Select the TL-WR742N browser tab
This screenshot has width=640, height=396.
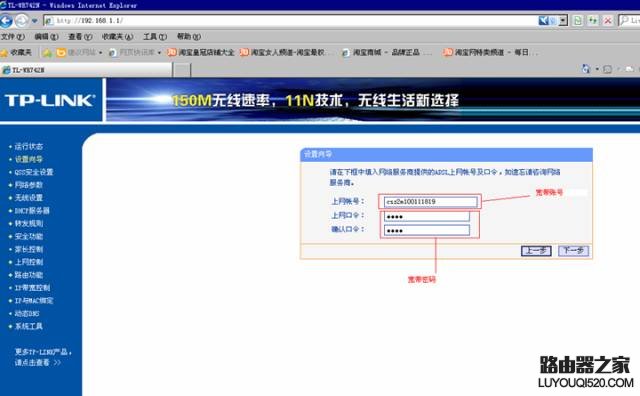[x=86, y=70]
